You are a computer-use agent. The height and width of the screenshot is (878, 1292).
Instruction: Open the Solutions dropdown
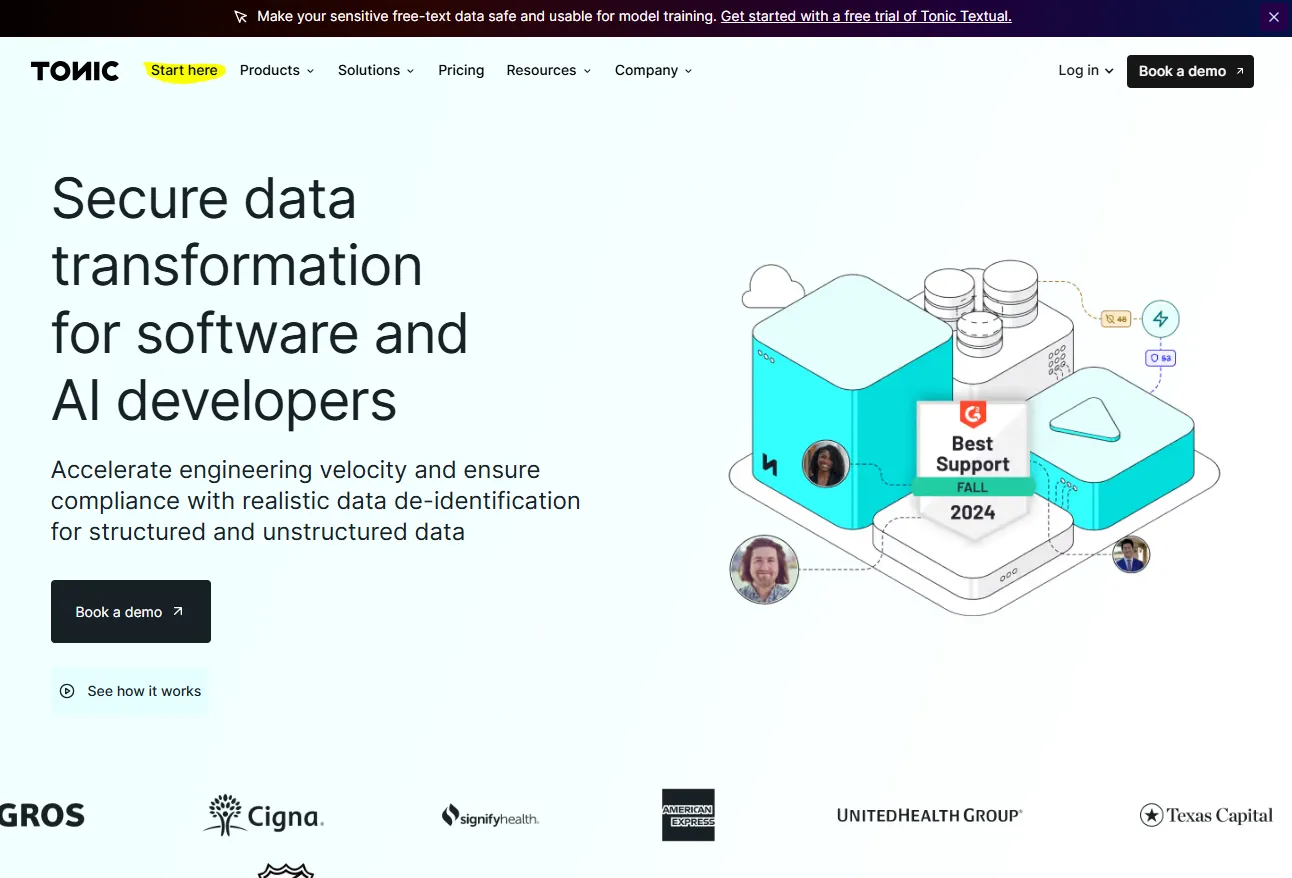375,70
